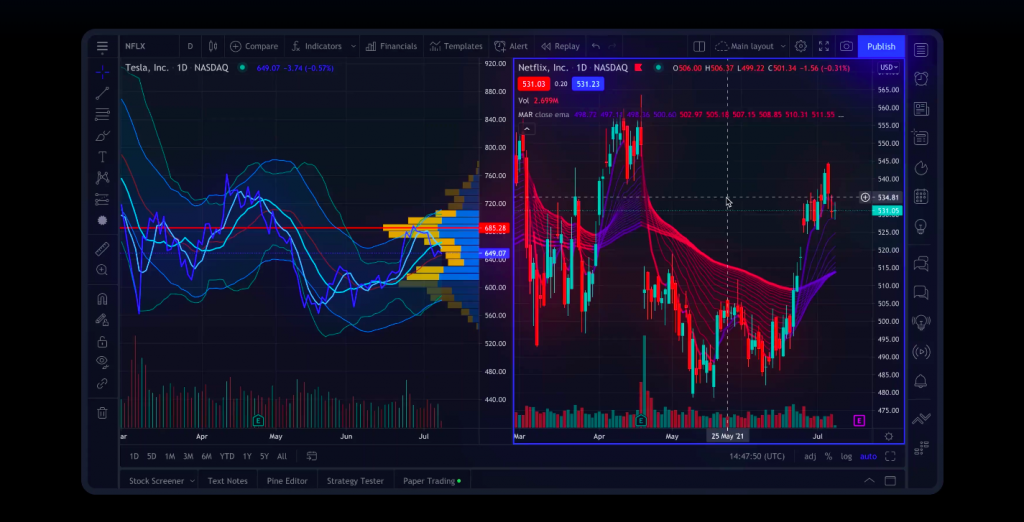This screenshot has width=1024, height=522.
Task: Click the Redo arrow
Action: click(x=612, y=46)
